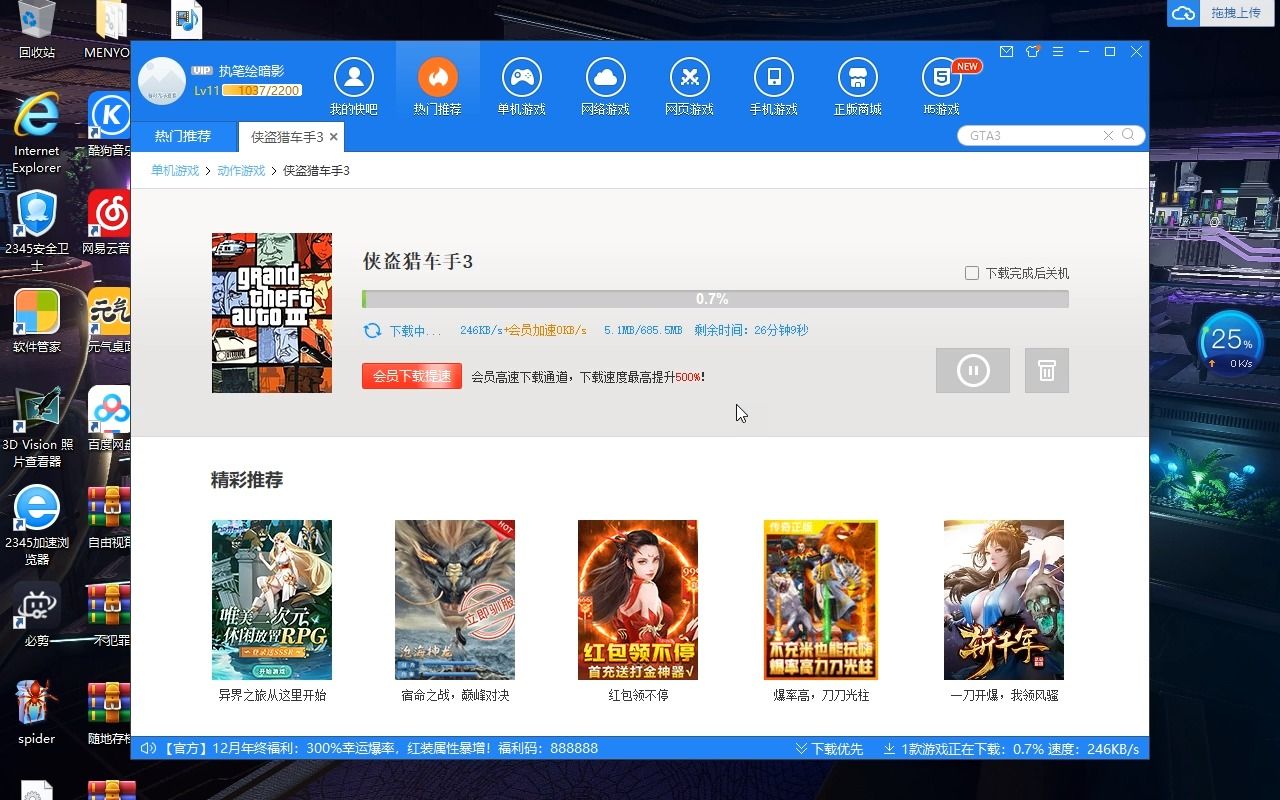Click 会员下载提速 red button

[412, 376]
